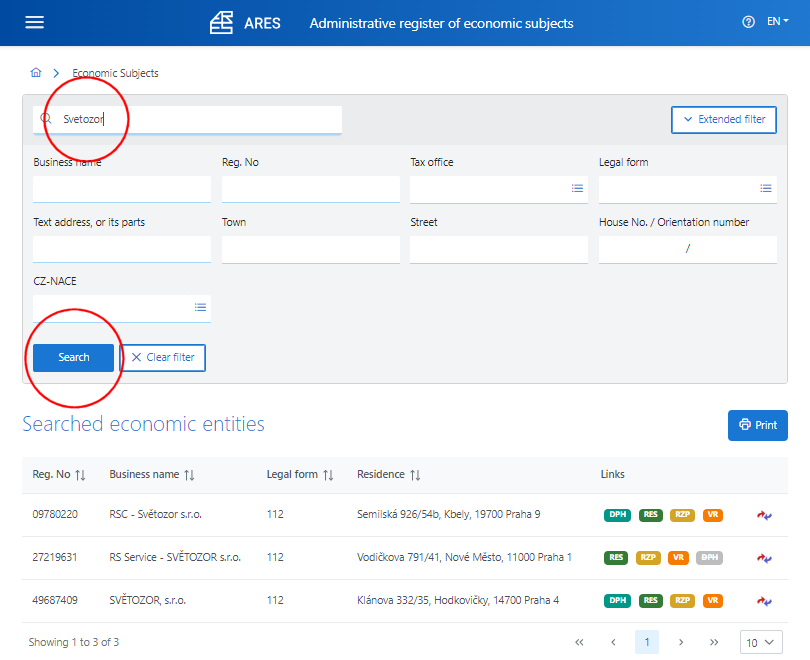
Task: Open the EN language dropdown
Action: (x=777, y=22)
